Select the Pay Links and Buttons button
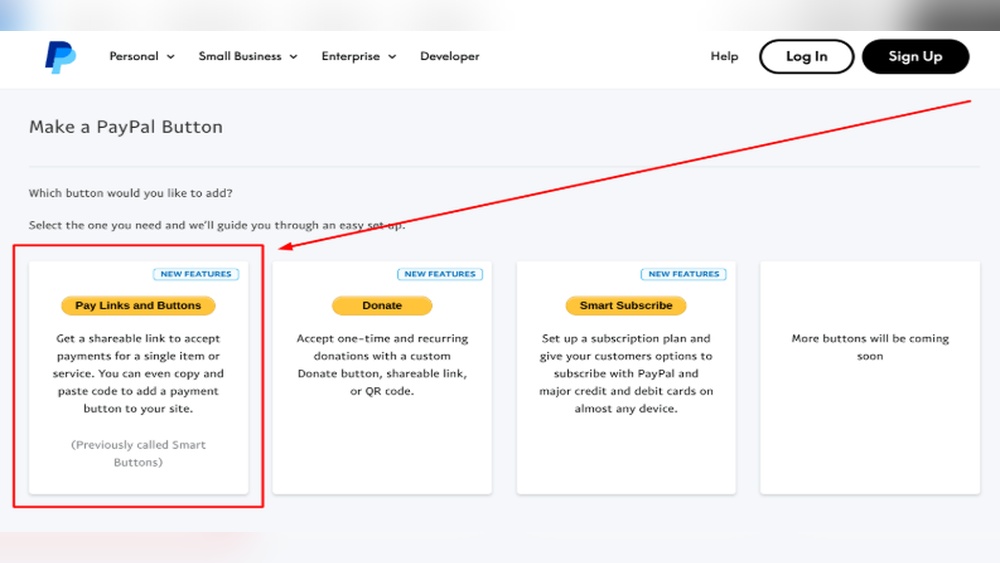This screenshot has width=1000, height=563. coord(138,305)
